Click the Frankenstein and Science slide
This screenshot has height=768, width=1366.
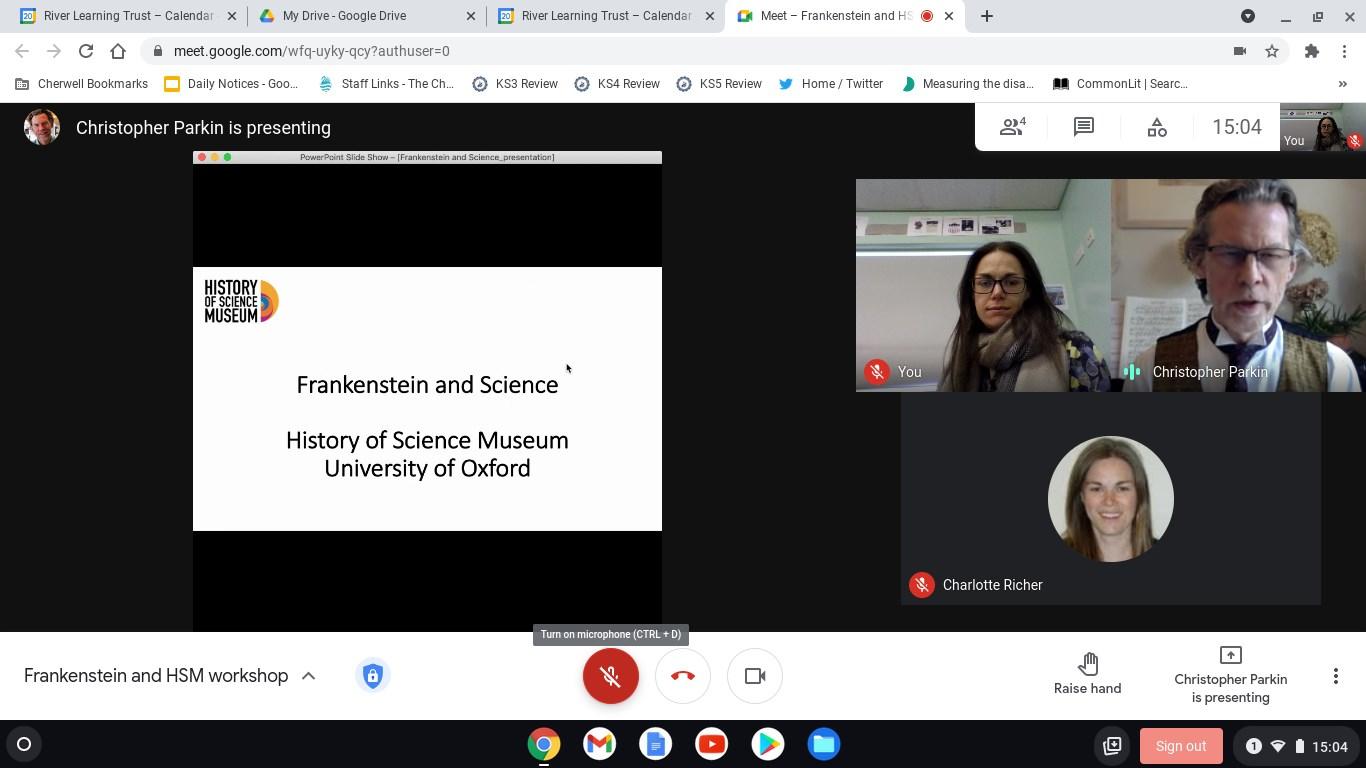click(x=427, y=398)
